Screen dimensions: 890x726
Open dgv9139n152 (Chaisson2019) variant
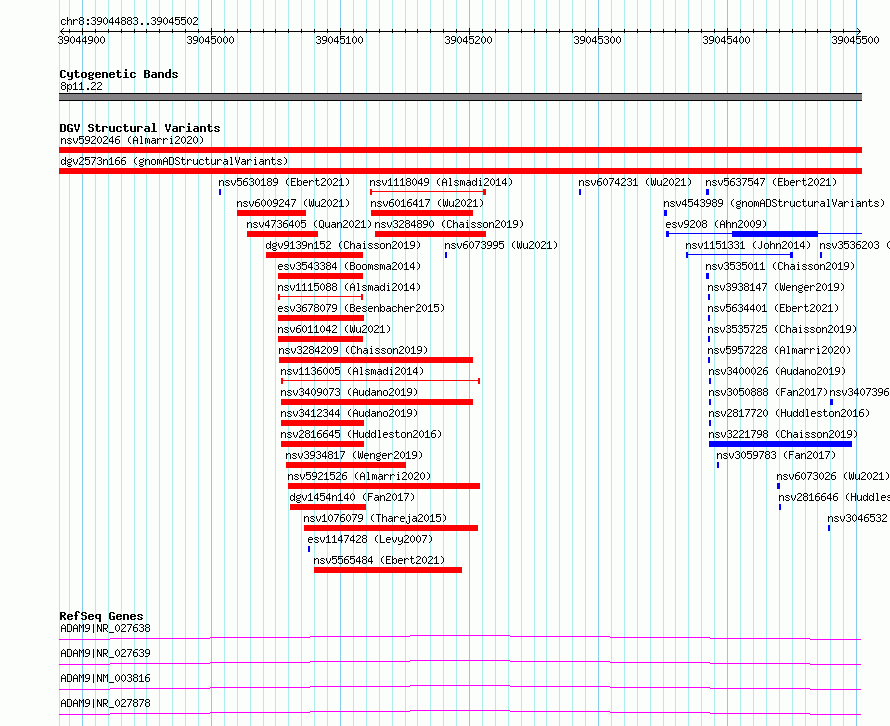(x=343, y=245)
